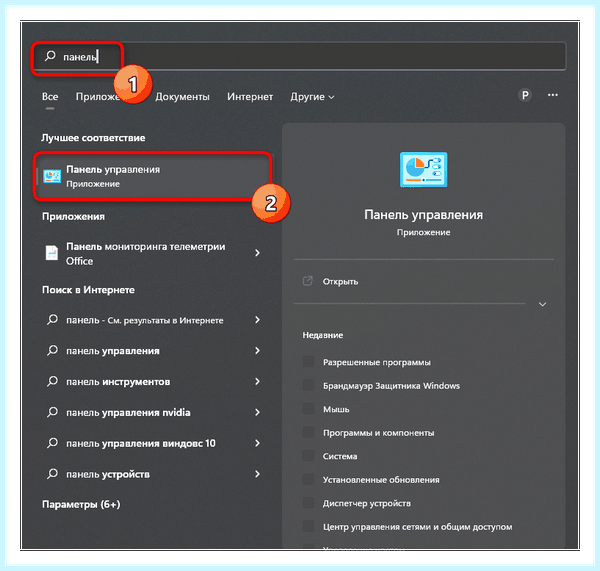Click the 'Панель управления' title in preview pane
The height and width of the screenshot is (571, 600).
[x=423, y=215]
